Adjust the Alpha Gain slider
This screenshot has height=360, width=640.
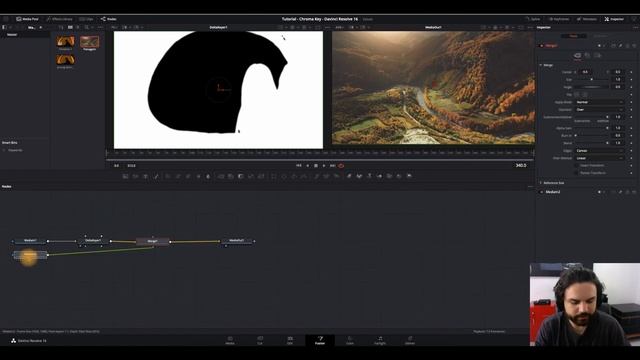pos(592,128)
